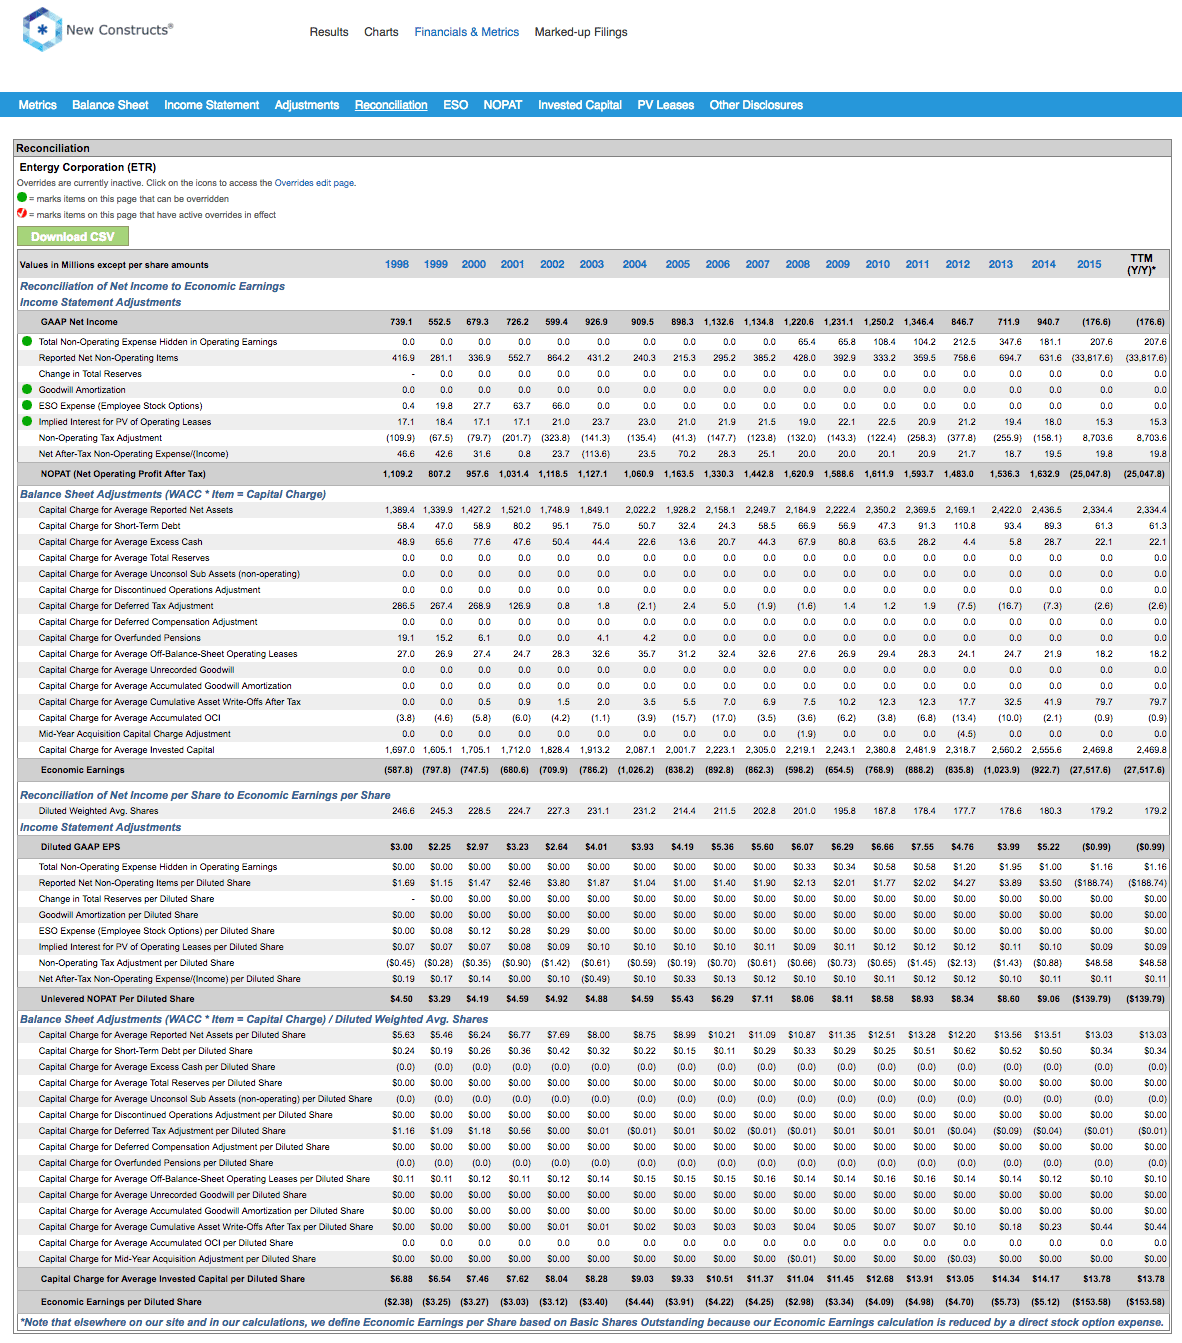Select 2013 year column link
The height and width of the screenshot is (1343, 1182).
pos(1001,265)
